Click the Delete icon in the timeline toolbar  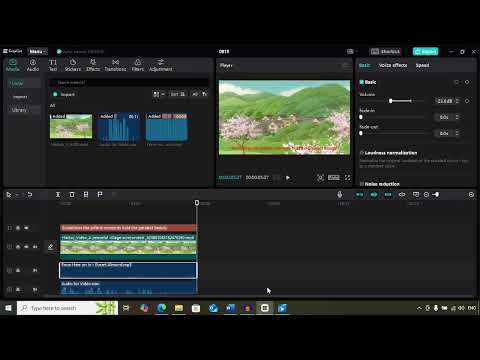(72, 195)
